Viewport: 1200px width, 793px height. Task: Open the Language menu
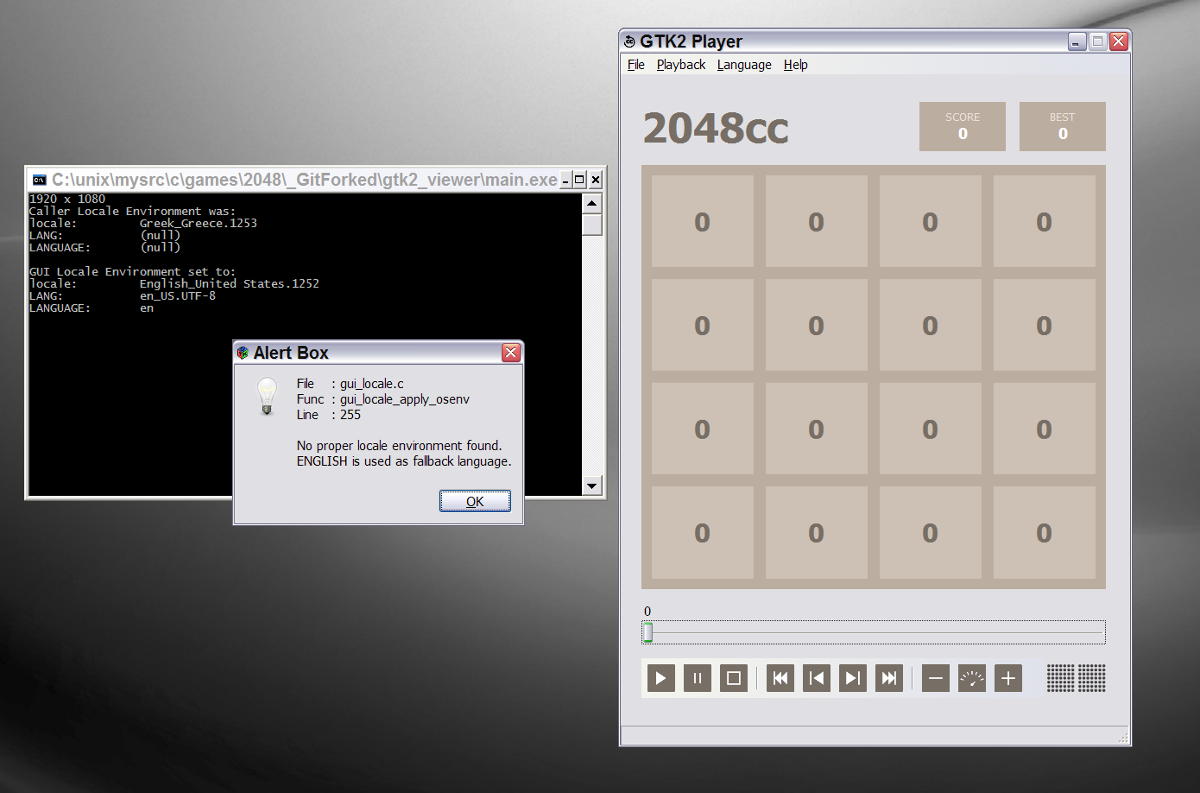pyautogui.click(x=744, y=65)
